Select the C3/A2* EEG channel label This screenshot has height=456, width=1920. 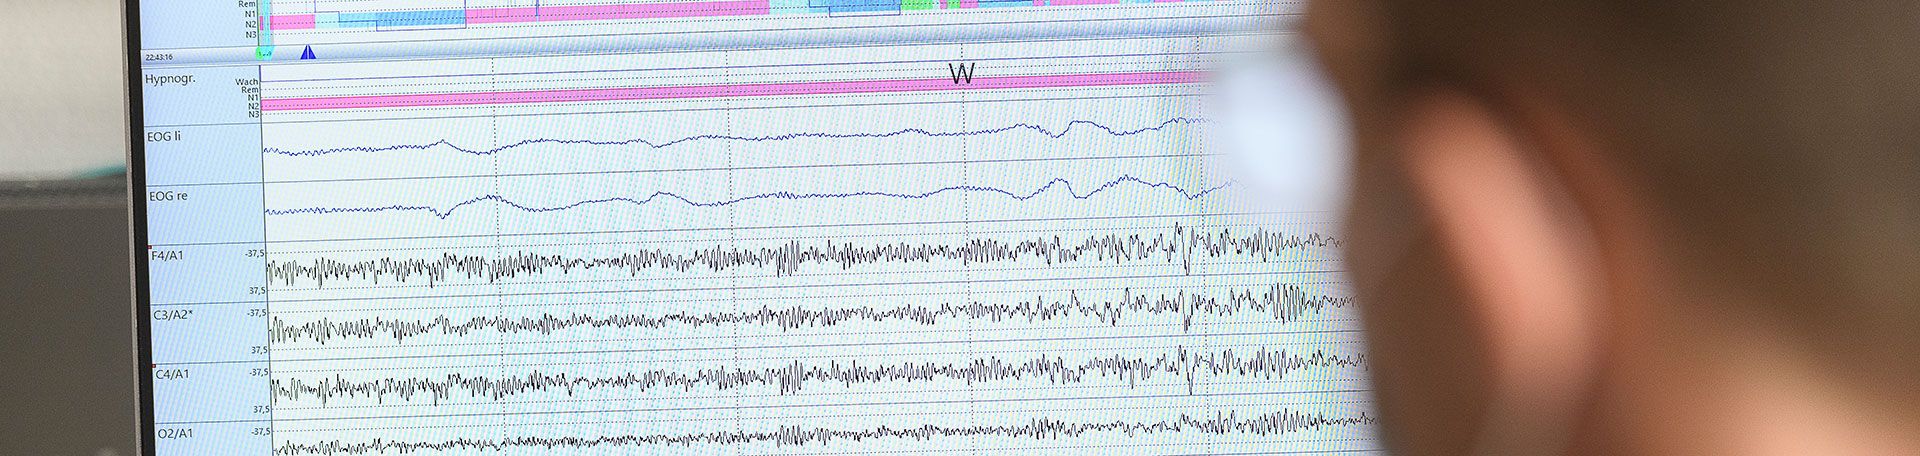coord(173,315)
